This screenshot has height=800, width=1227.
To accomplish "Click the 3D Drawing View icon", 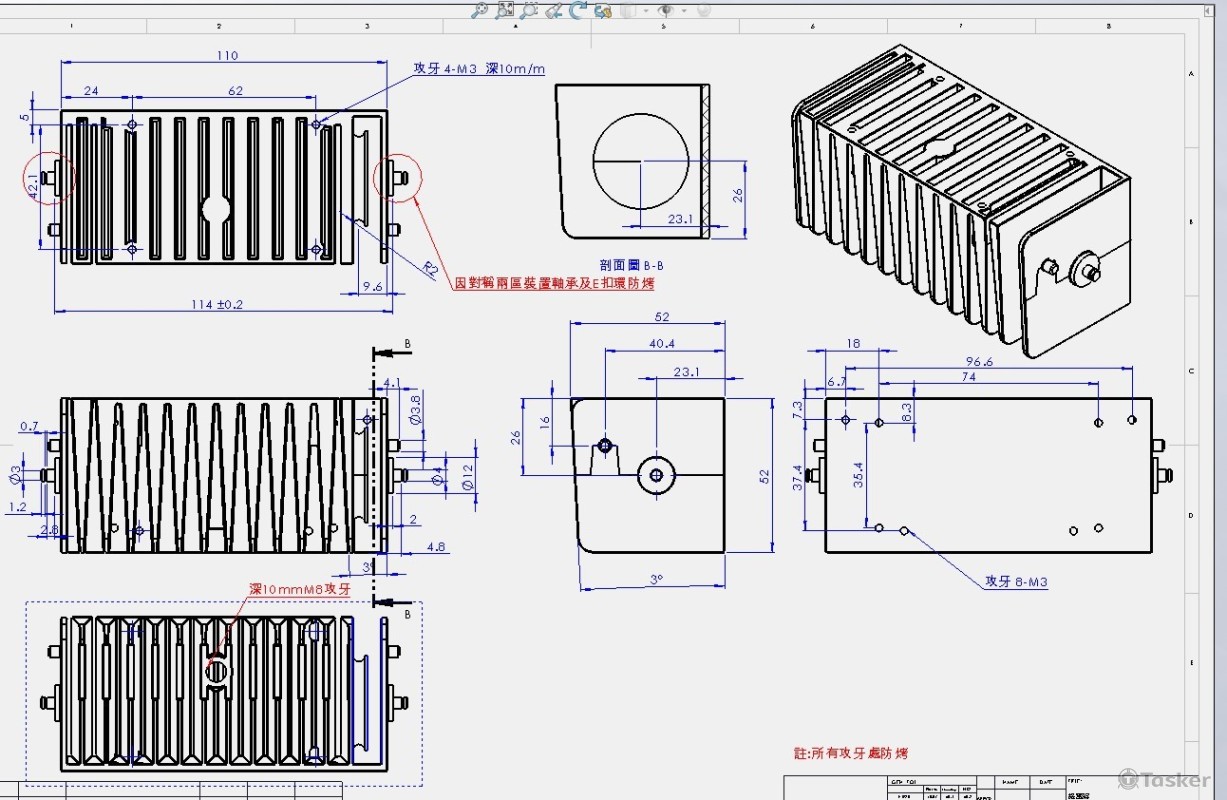I will tap(602, 10).
